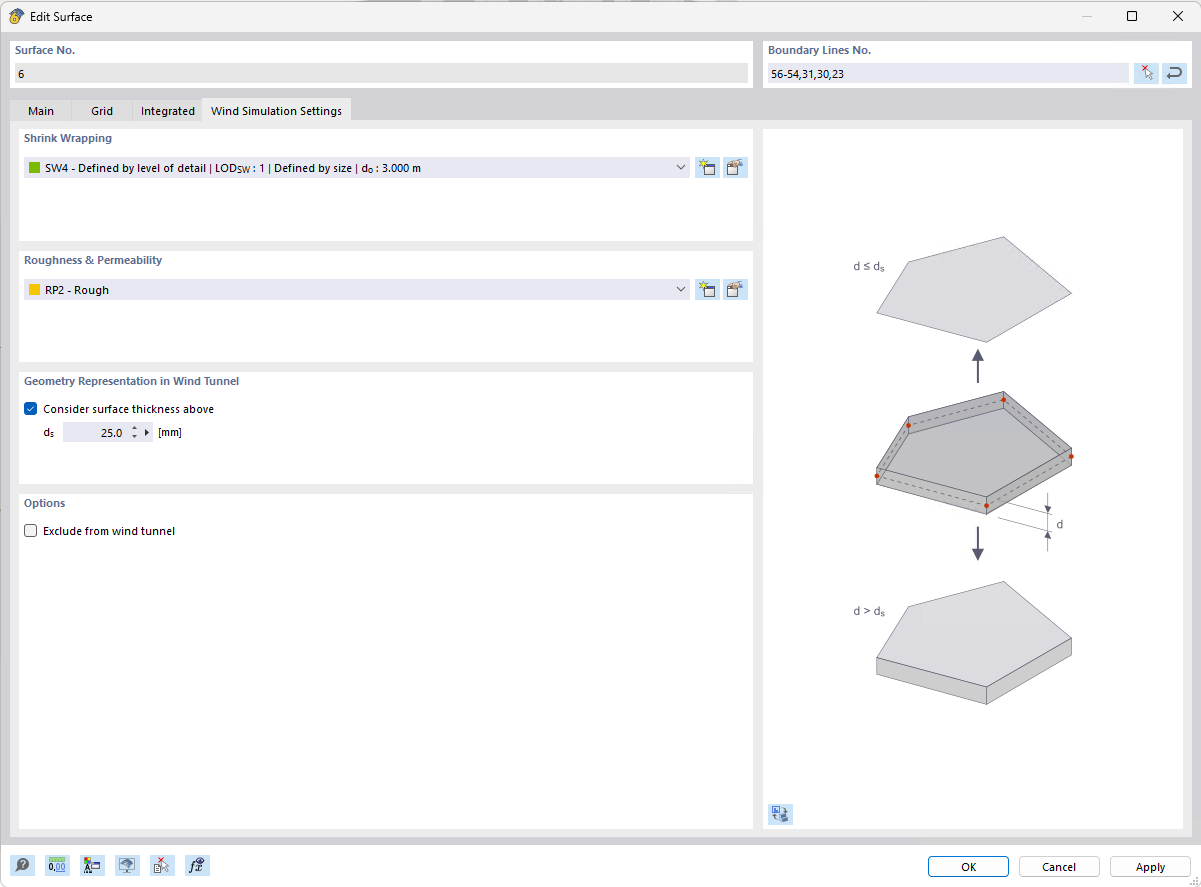Expand the detail arrow beside the ds spinner
The width and height of the screenshot is (1201, 887).
(x=146, y=431)
